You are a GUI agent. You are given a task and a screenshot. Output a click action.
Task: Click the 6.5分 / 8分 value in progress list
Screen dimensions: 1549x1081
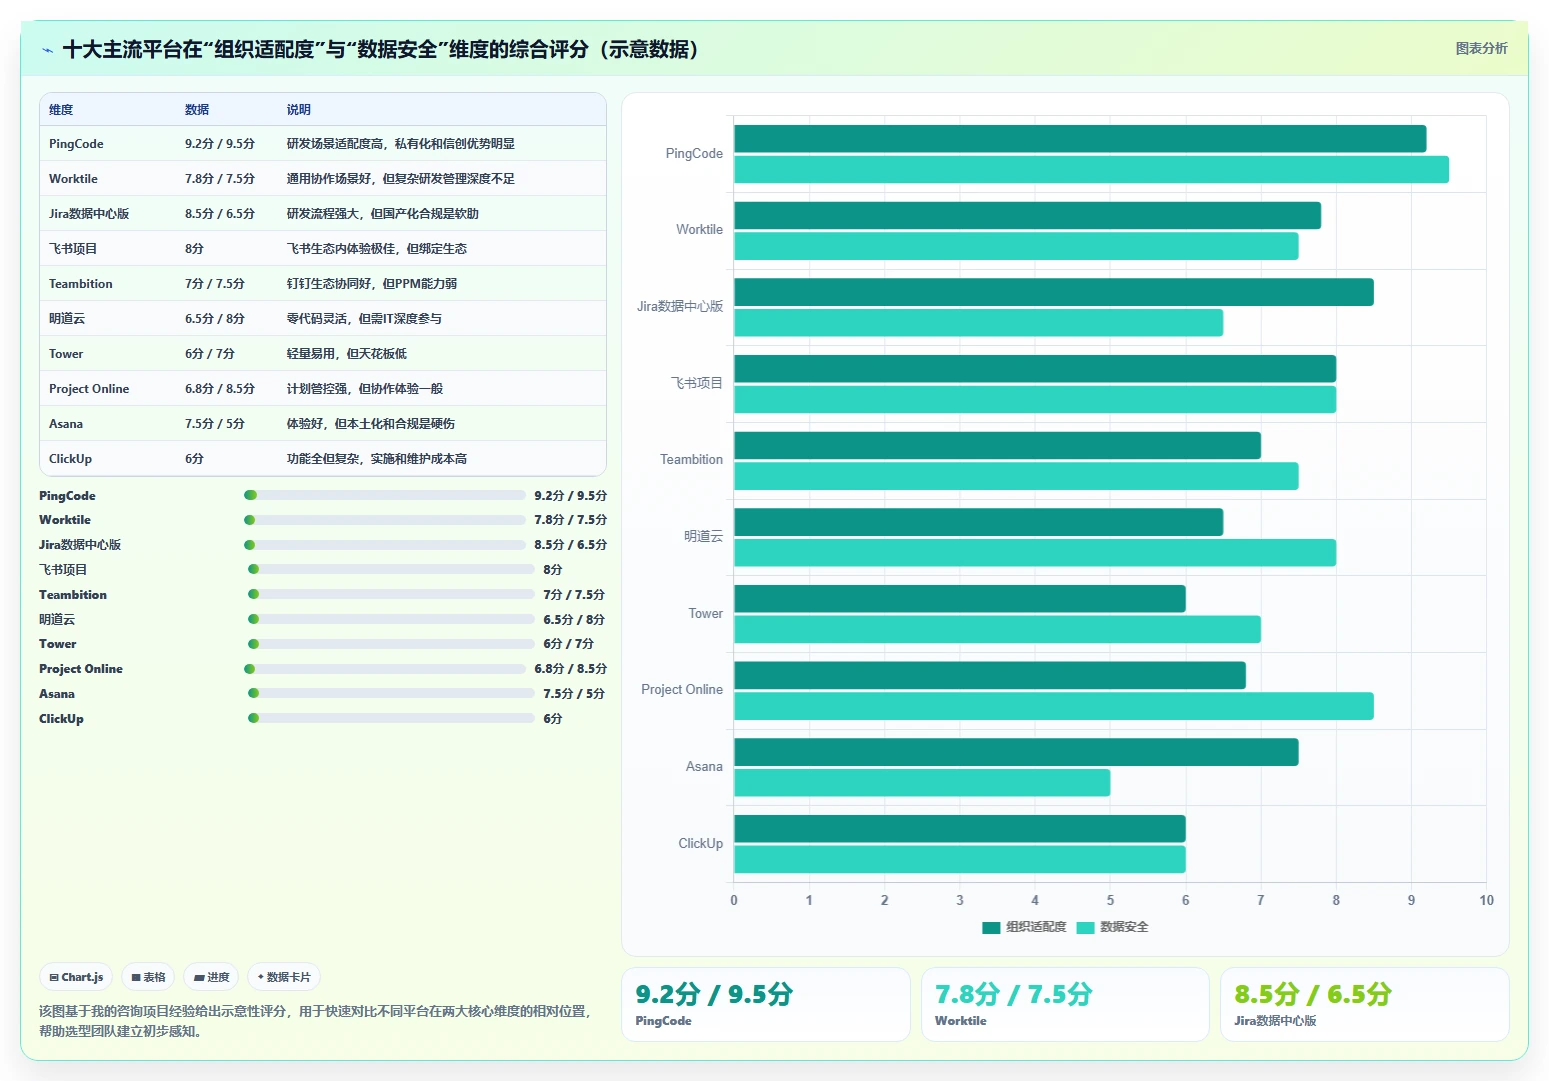(574, 620)
